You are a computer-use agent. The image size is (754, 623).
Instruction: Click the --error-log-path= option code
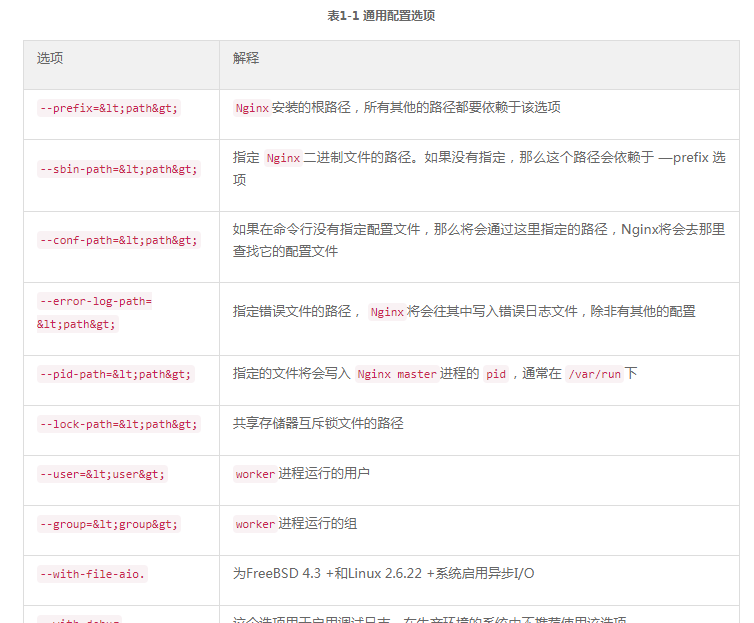coord(95,301)
